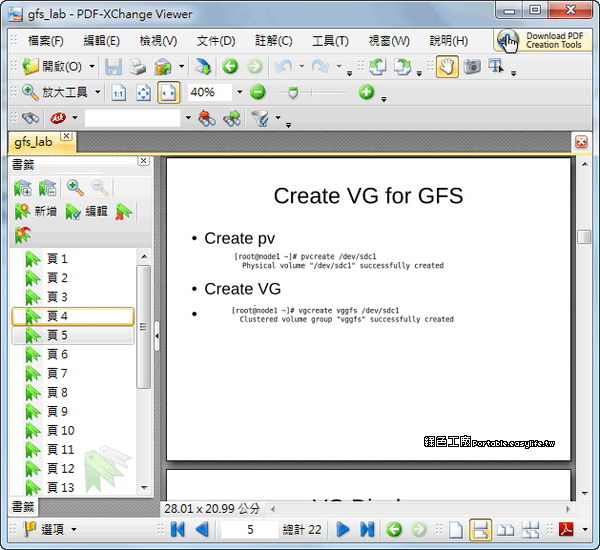Set zoom to actual size 1:1

pos(119,93)
